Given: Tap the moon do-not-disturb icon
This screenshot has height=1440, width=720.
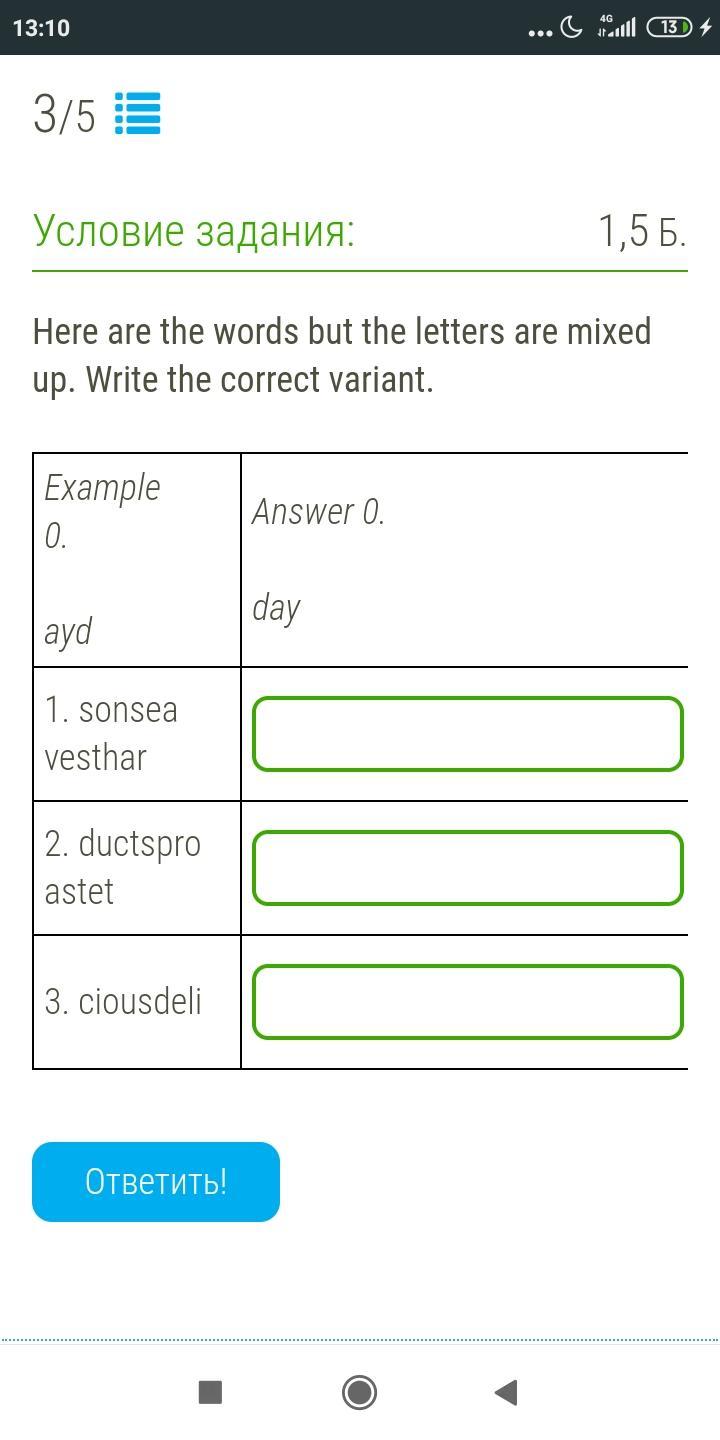Looking at the screenshot, I should coord(572,28).
